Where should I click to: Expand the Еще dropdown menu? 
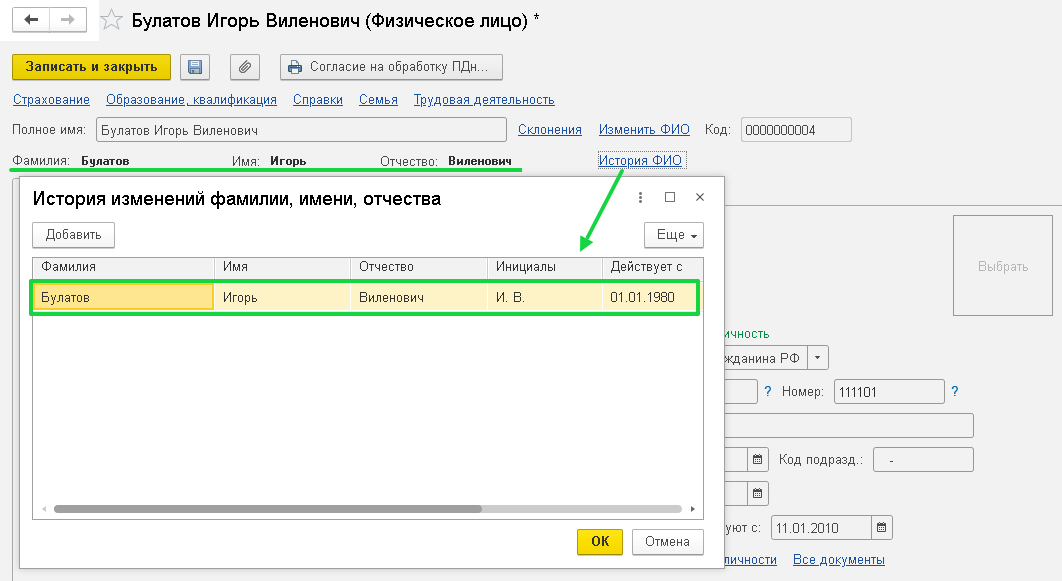[x=674, y=235]
